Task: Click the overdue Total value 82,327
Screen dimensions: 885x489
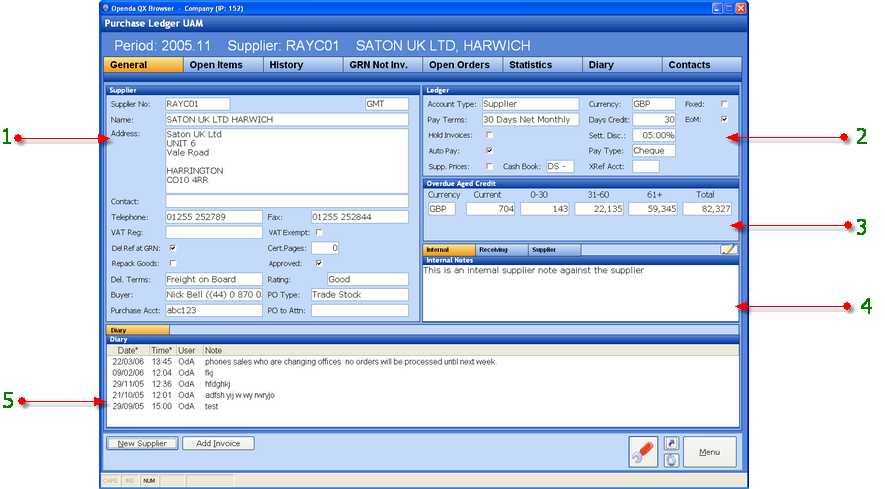Action: point(707,209)
